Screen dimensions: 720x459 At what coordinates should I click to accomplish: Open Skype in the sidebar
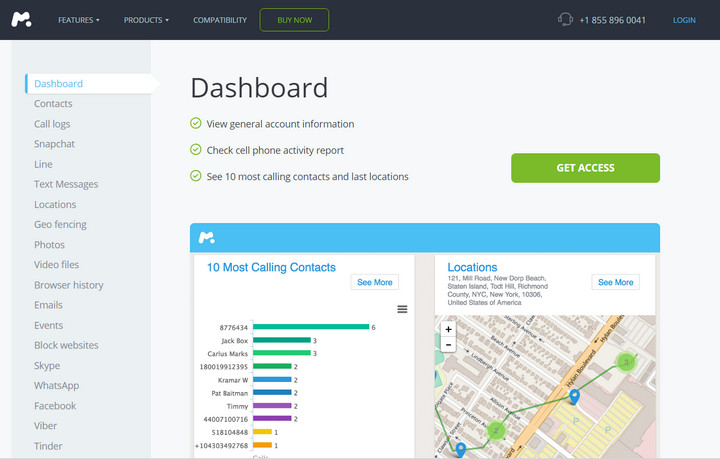[x=47, y=366]
